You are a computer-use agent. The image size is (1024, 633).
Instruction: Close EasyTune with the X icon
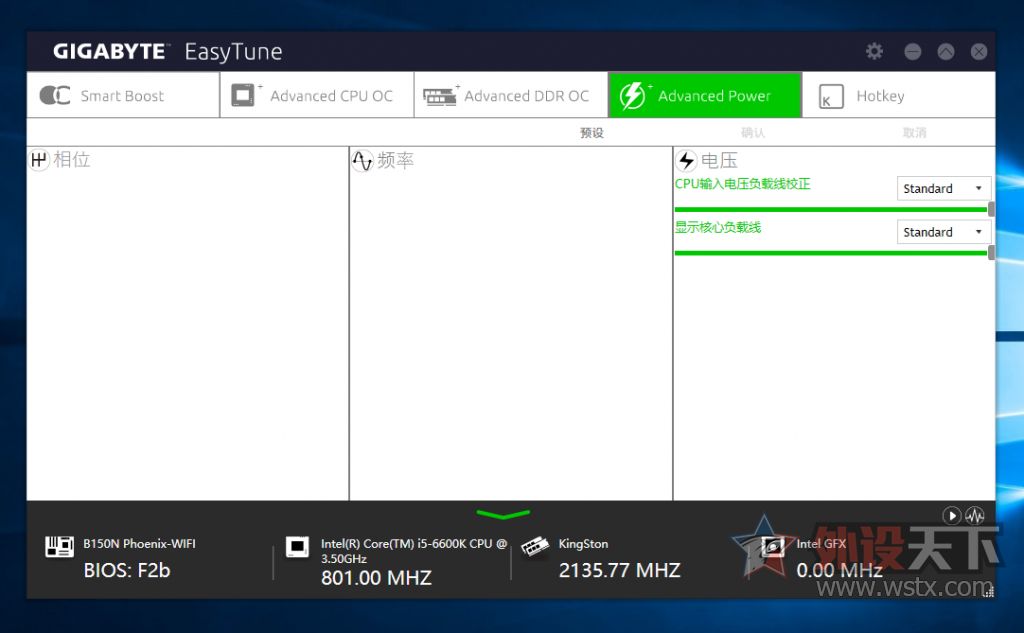click(x=978, y=52)
